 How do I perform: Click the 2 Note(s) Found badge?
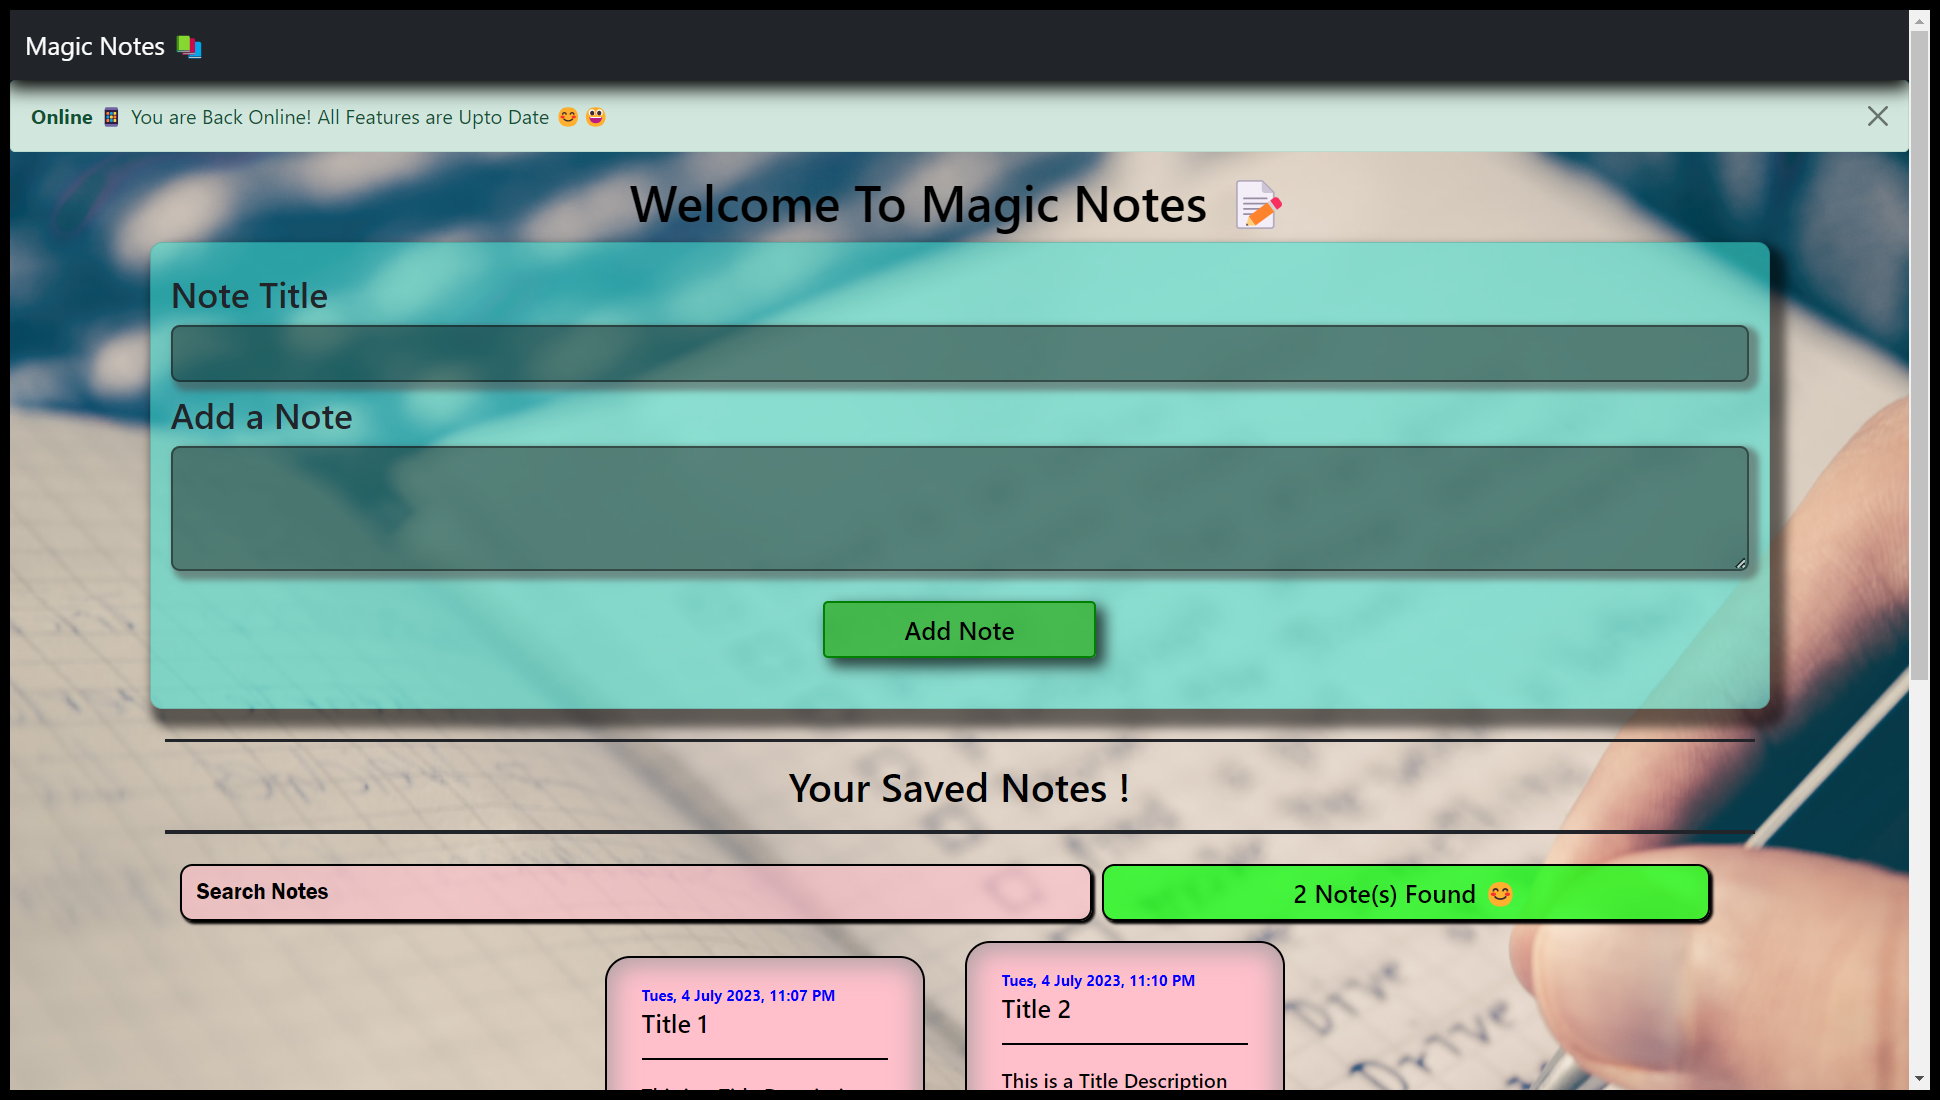(1404, 893)
